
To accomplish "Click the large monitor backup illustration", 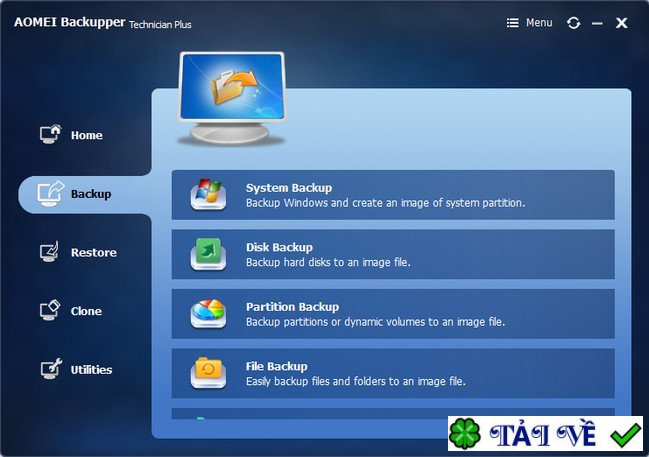I will pos(232,99).
